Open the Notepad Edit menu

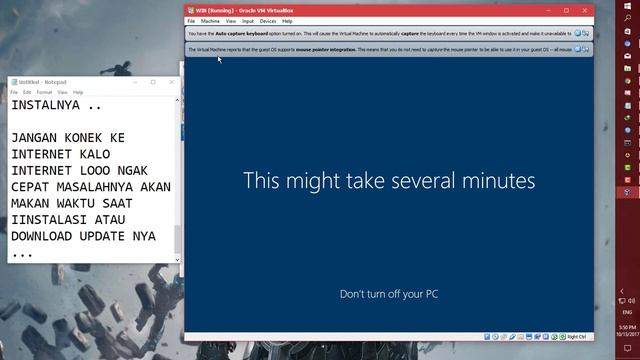coord(27,93)
